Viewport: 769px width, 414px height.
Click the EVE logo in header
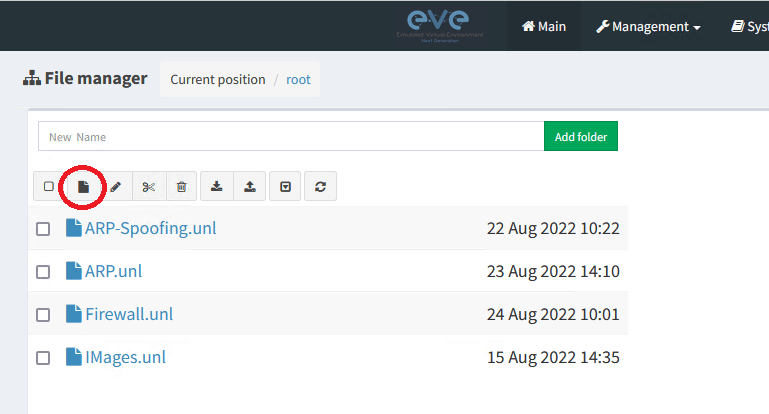(x=439, y=25)
